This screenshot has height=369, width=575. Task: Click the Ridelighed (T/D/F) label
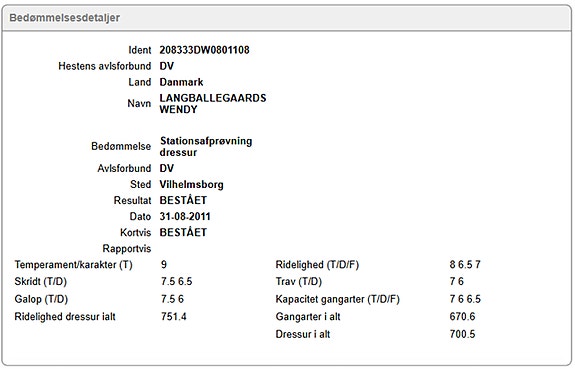(x=317, y=265)
